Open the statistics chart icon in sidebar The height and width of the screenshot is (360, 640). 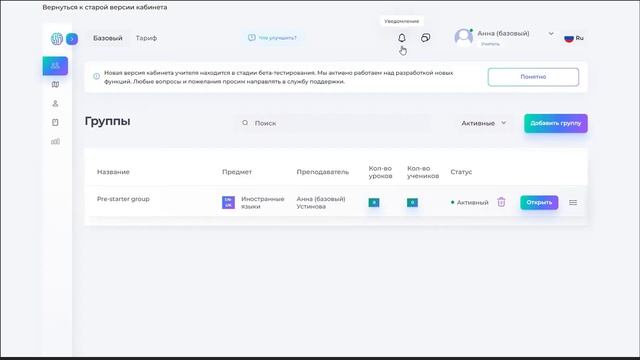pyautogui.click(x=55, y=142)
